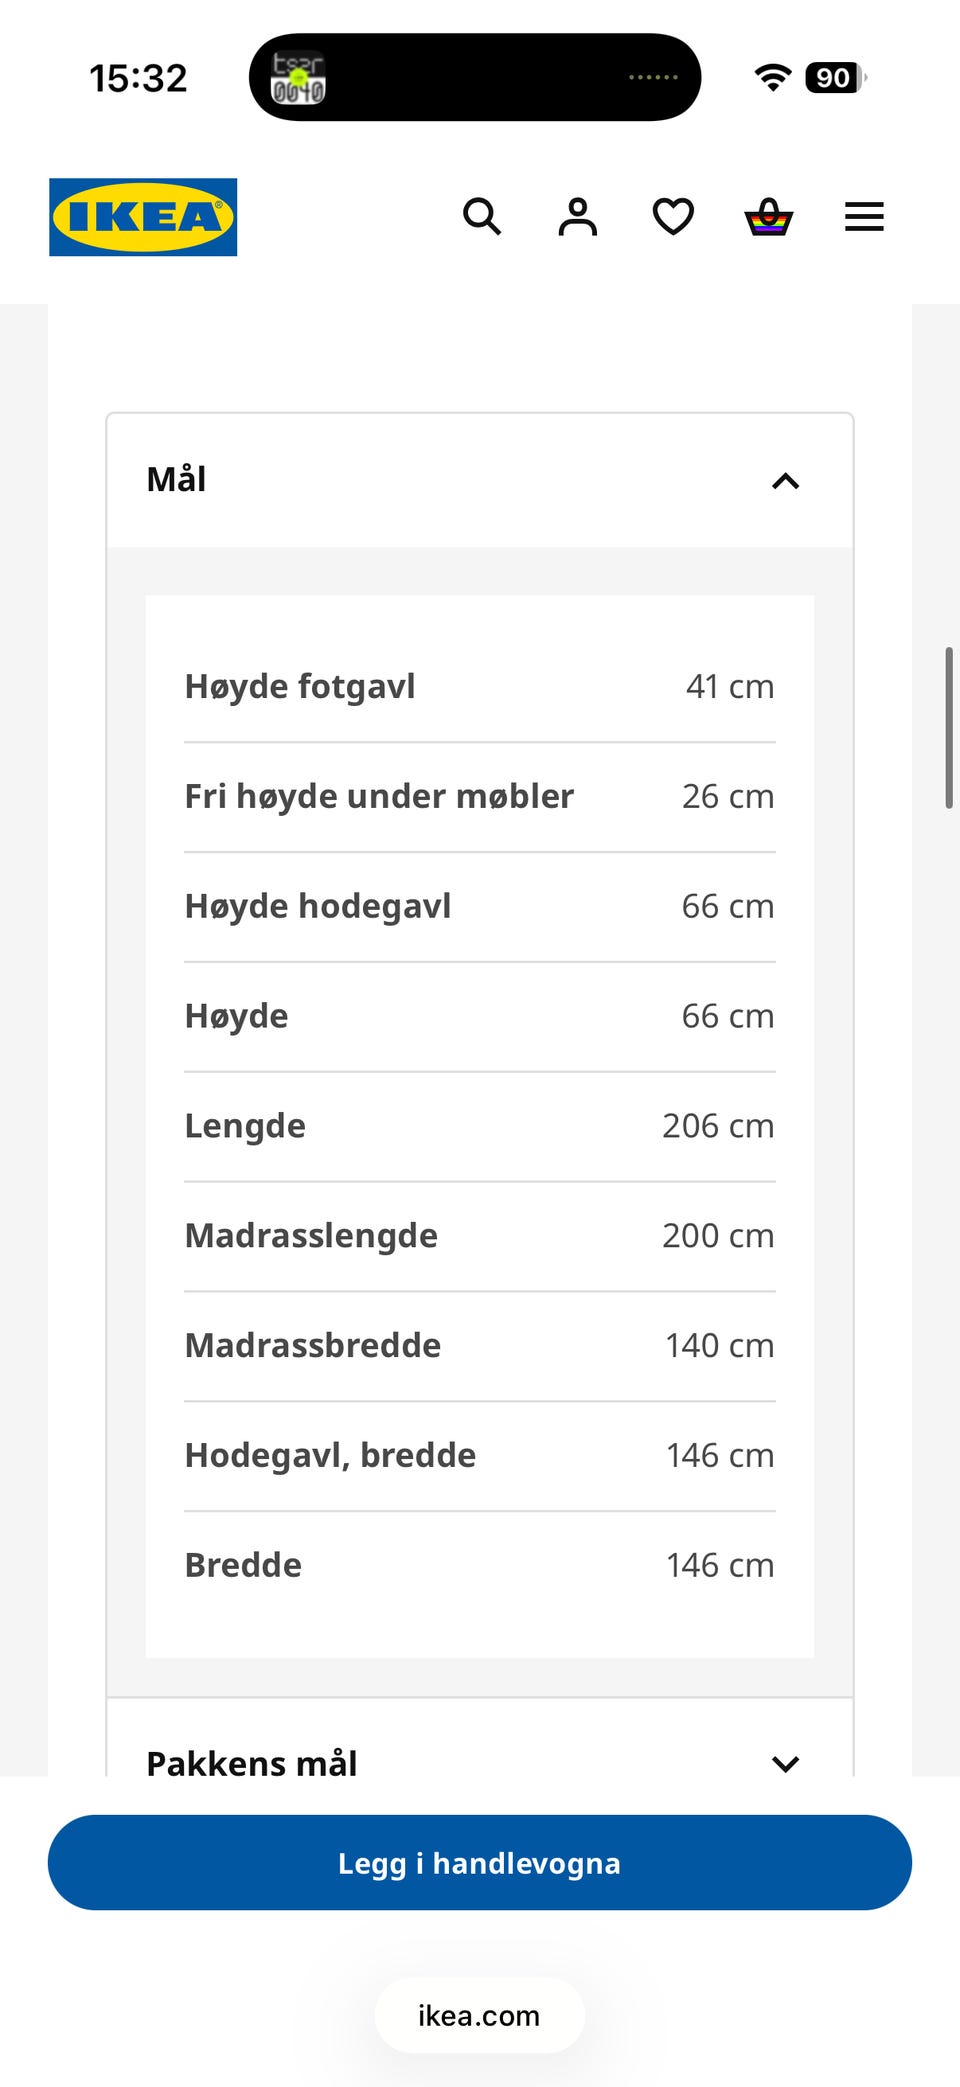Viewport: 960px width, 2087px height.
Task: Select the Madrasslengde 200 cm row
Action: (x=480, y=1236)
